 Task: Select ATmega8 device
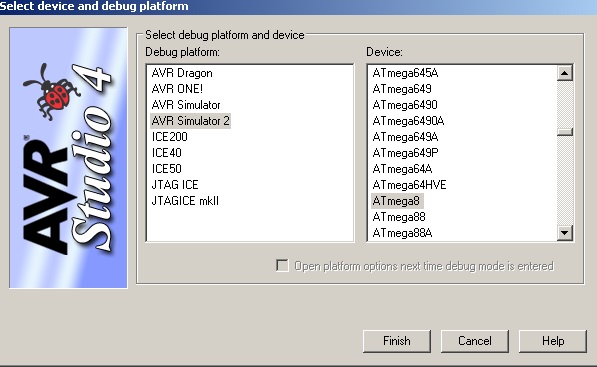397,201
